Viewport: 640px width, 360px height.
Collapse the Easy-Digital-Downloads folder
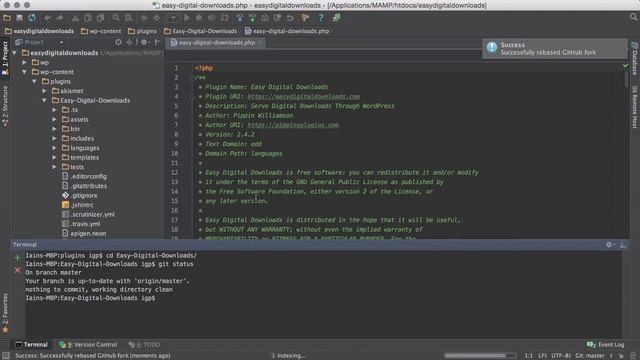pos(44,100)
